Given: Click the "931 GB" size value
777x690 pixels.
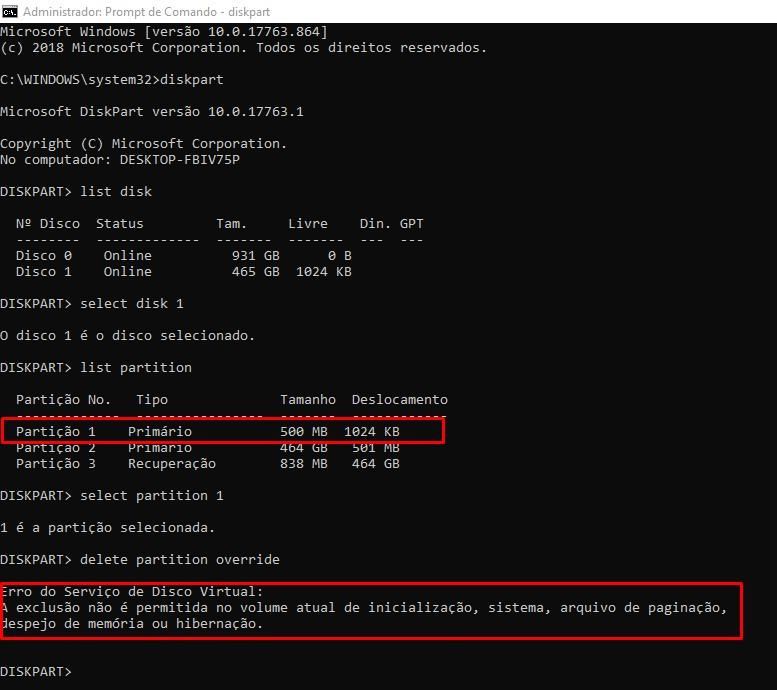Looking at the screenshot, I should pos(256,256).
